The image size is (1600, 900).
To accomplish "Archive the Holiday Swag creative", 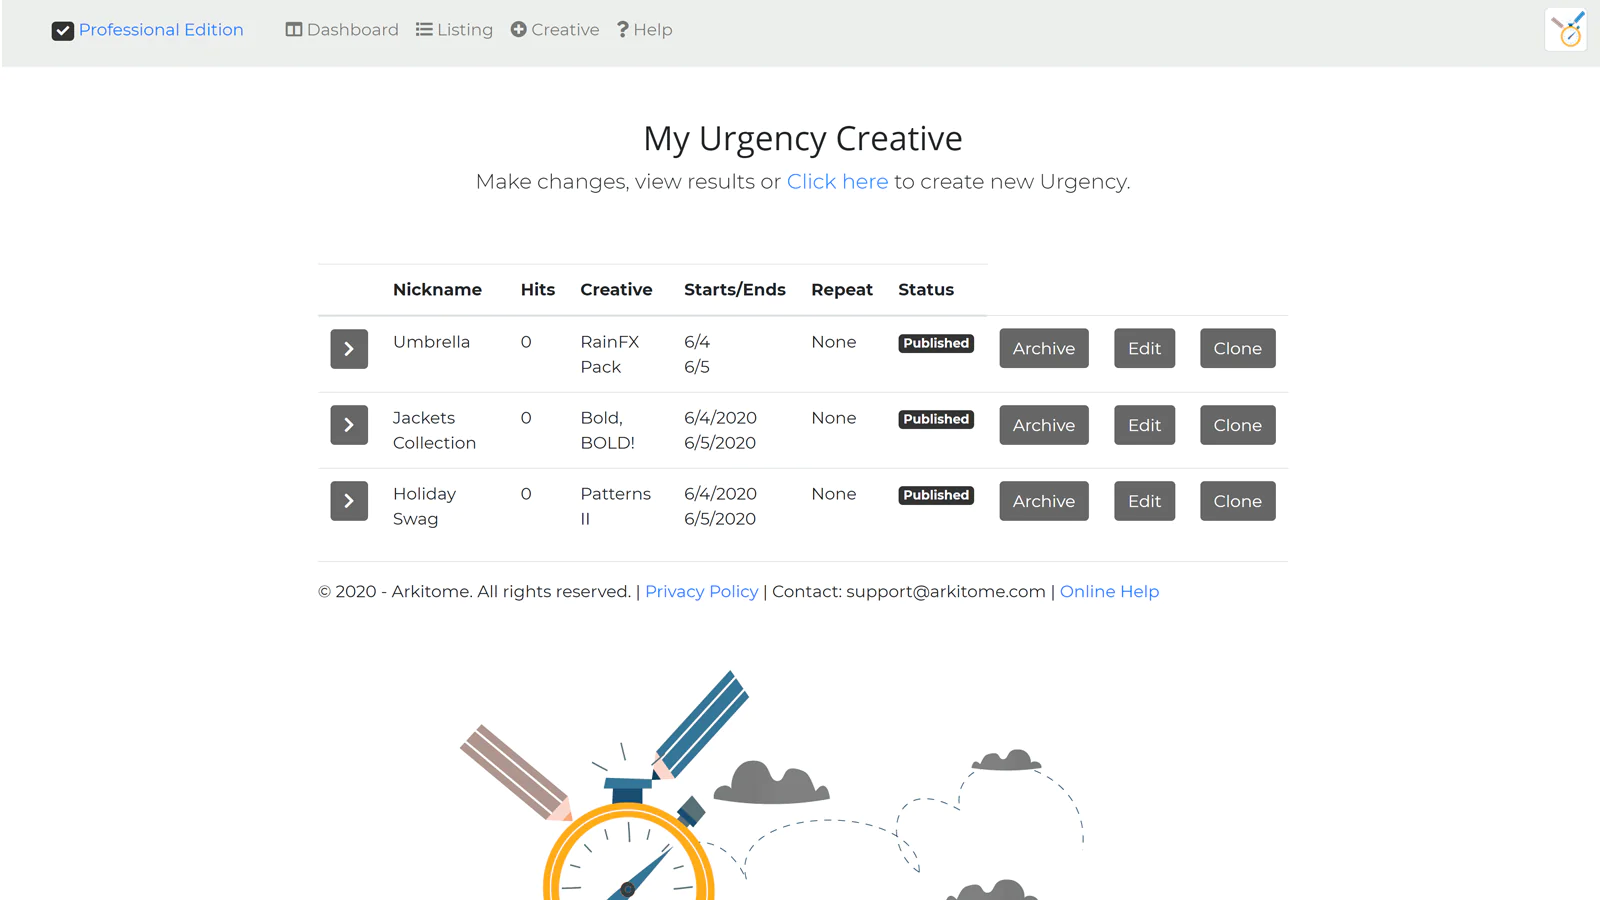I will (x=1044, y=501).
